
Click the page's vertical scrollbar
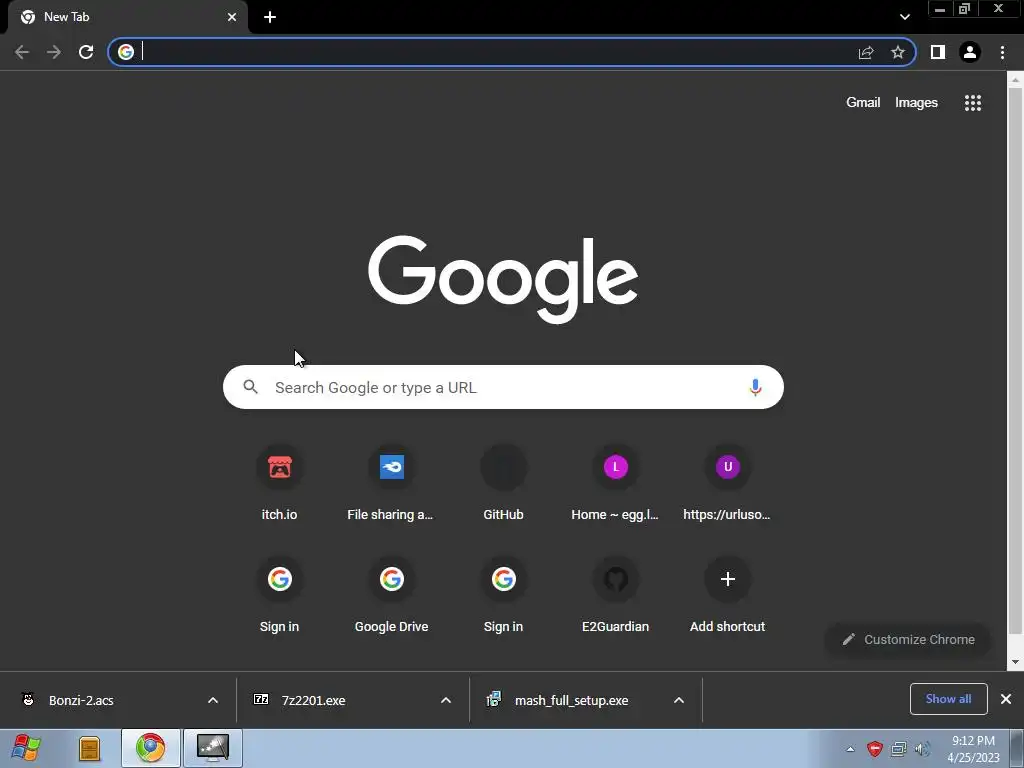click(x=1015, y=361)
